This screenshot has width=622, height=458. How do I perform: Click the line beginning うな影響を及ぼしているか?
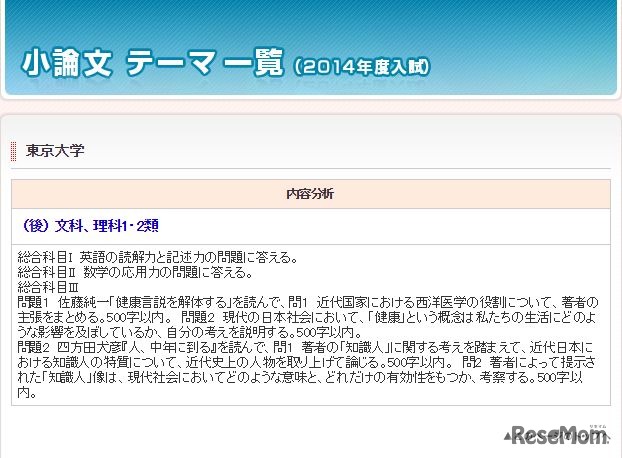[x=190, y=332]
